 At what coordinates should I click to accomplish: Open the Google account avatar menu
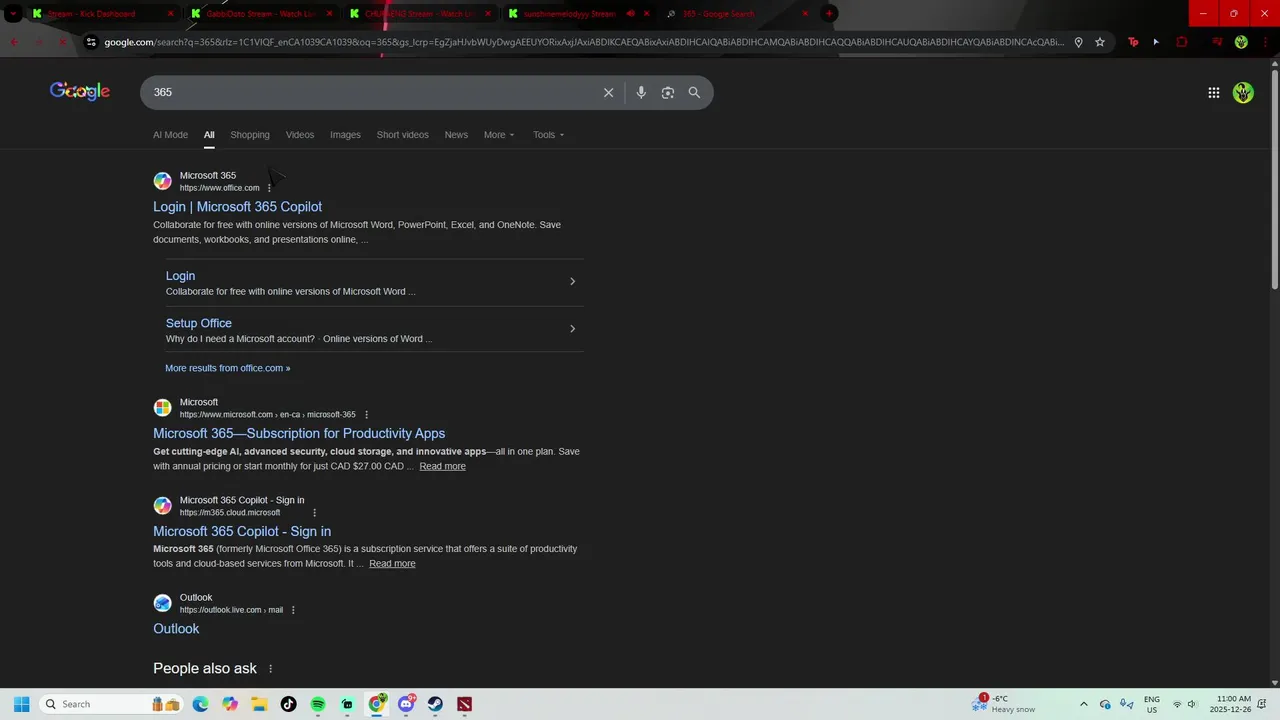[x=1243, y=92]
